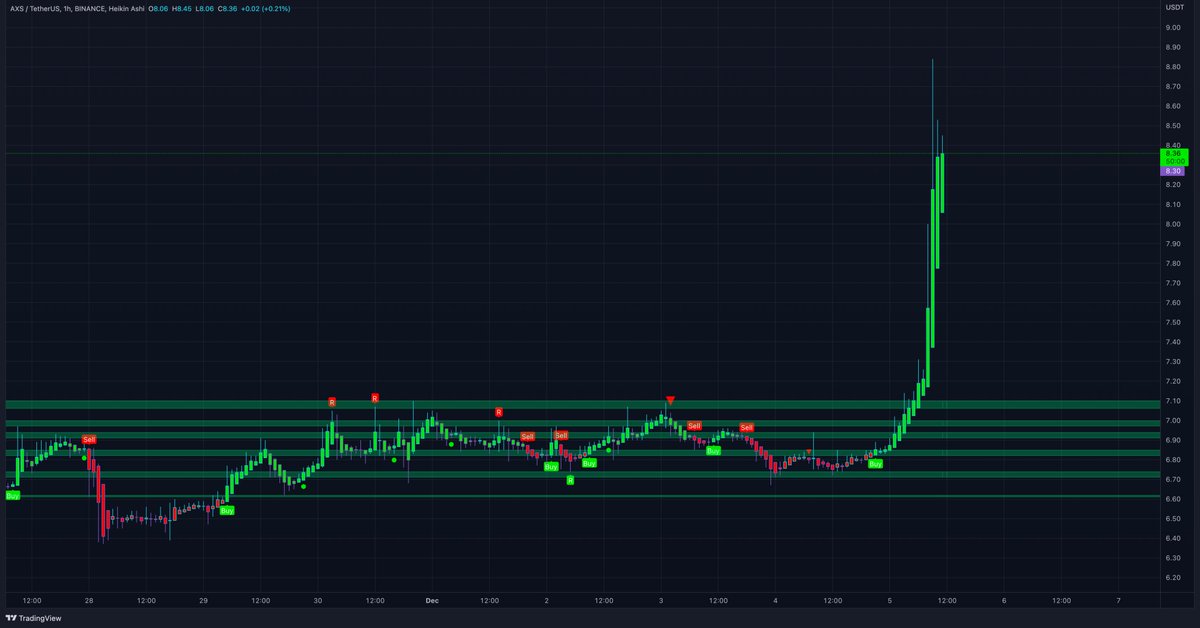Viewport: 1200px width, 628px height.
Task: Click the Buy label near December 4 evening
Action: (x=874, y=463)
